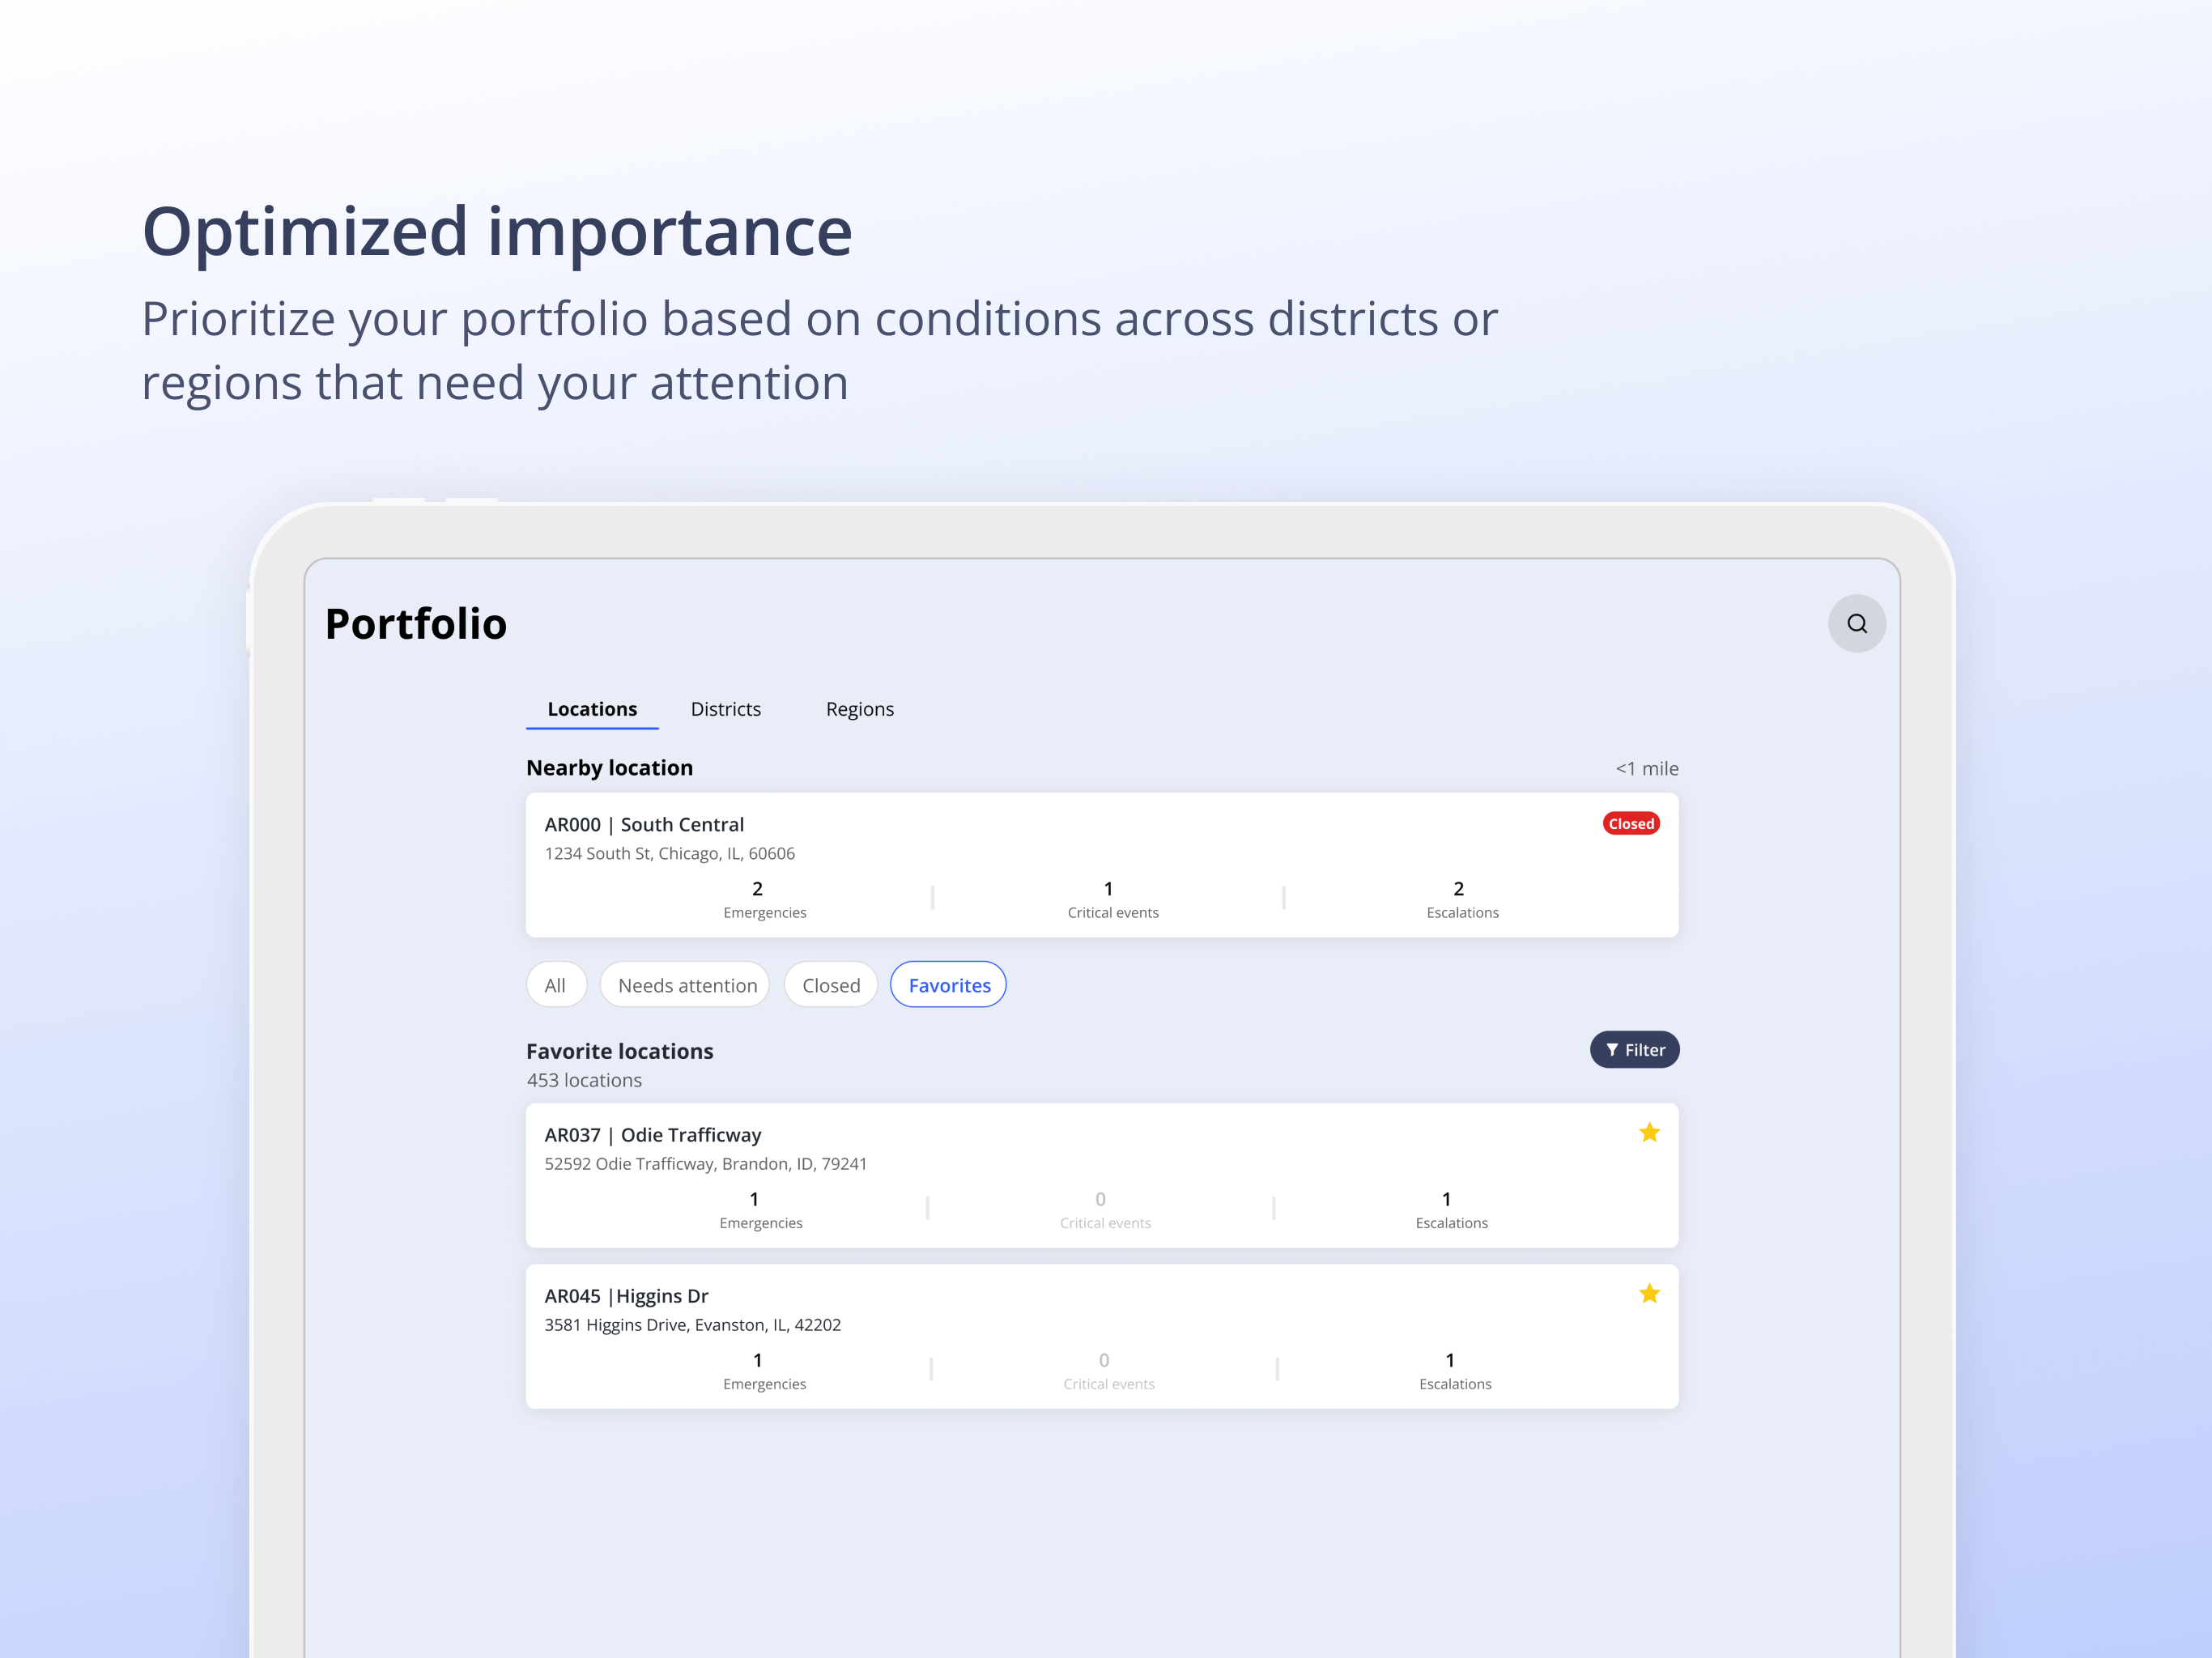The image size is (2212, 1658).
Task: View Odie Trafficway's 1 Escalations count
Action: [x=1451, y=1209]
